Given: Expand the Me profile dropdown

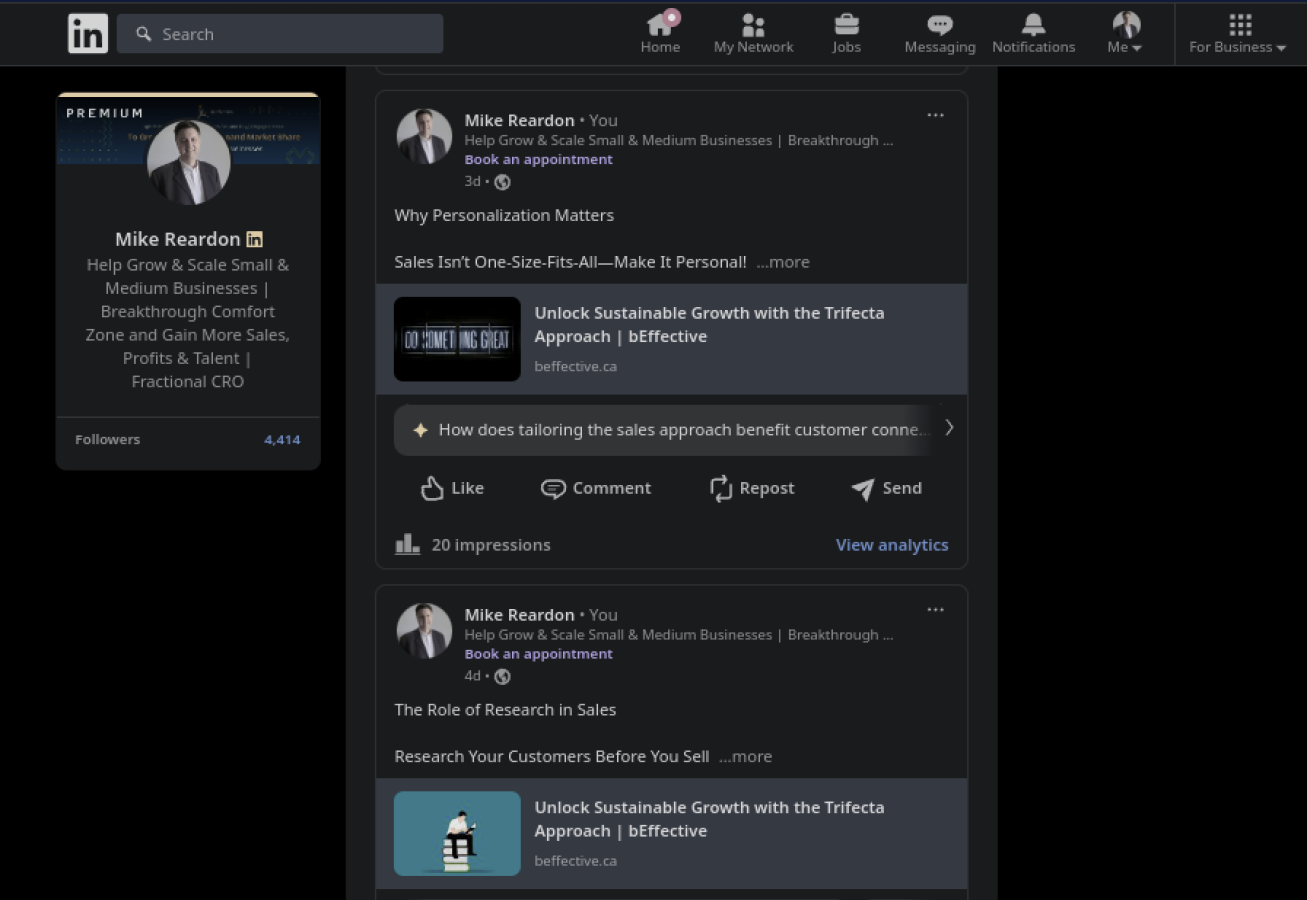Looking at the screenshot, I should 1125,33.
